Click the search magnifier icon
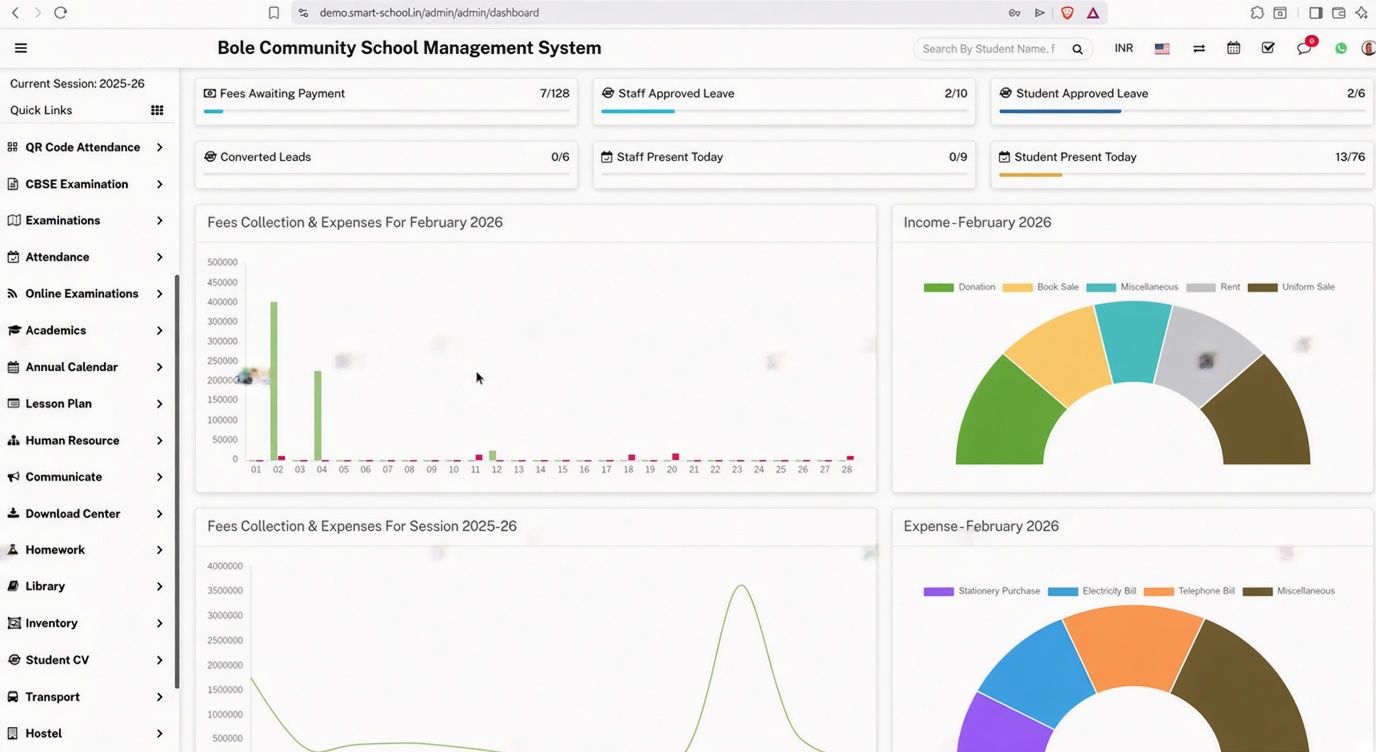Screen dimensions: 1376x752 tap(1077, 49)
